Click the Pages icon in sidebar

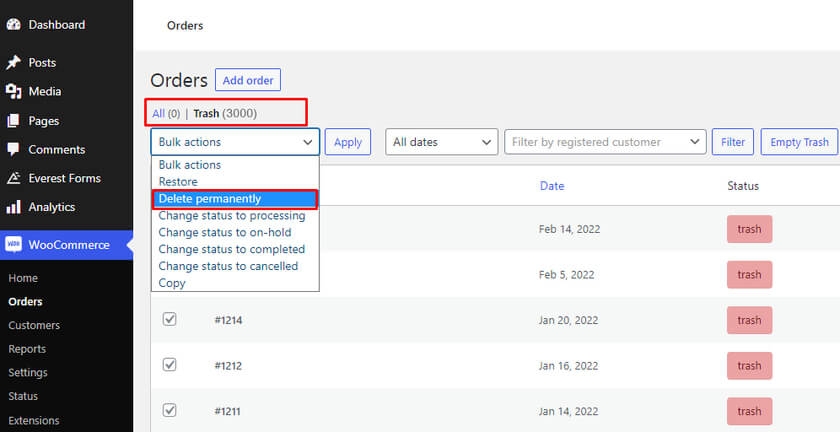click(x=13, y=121)
